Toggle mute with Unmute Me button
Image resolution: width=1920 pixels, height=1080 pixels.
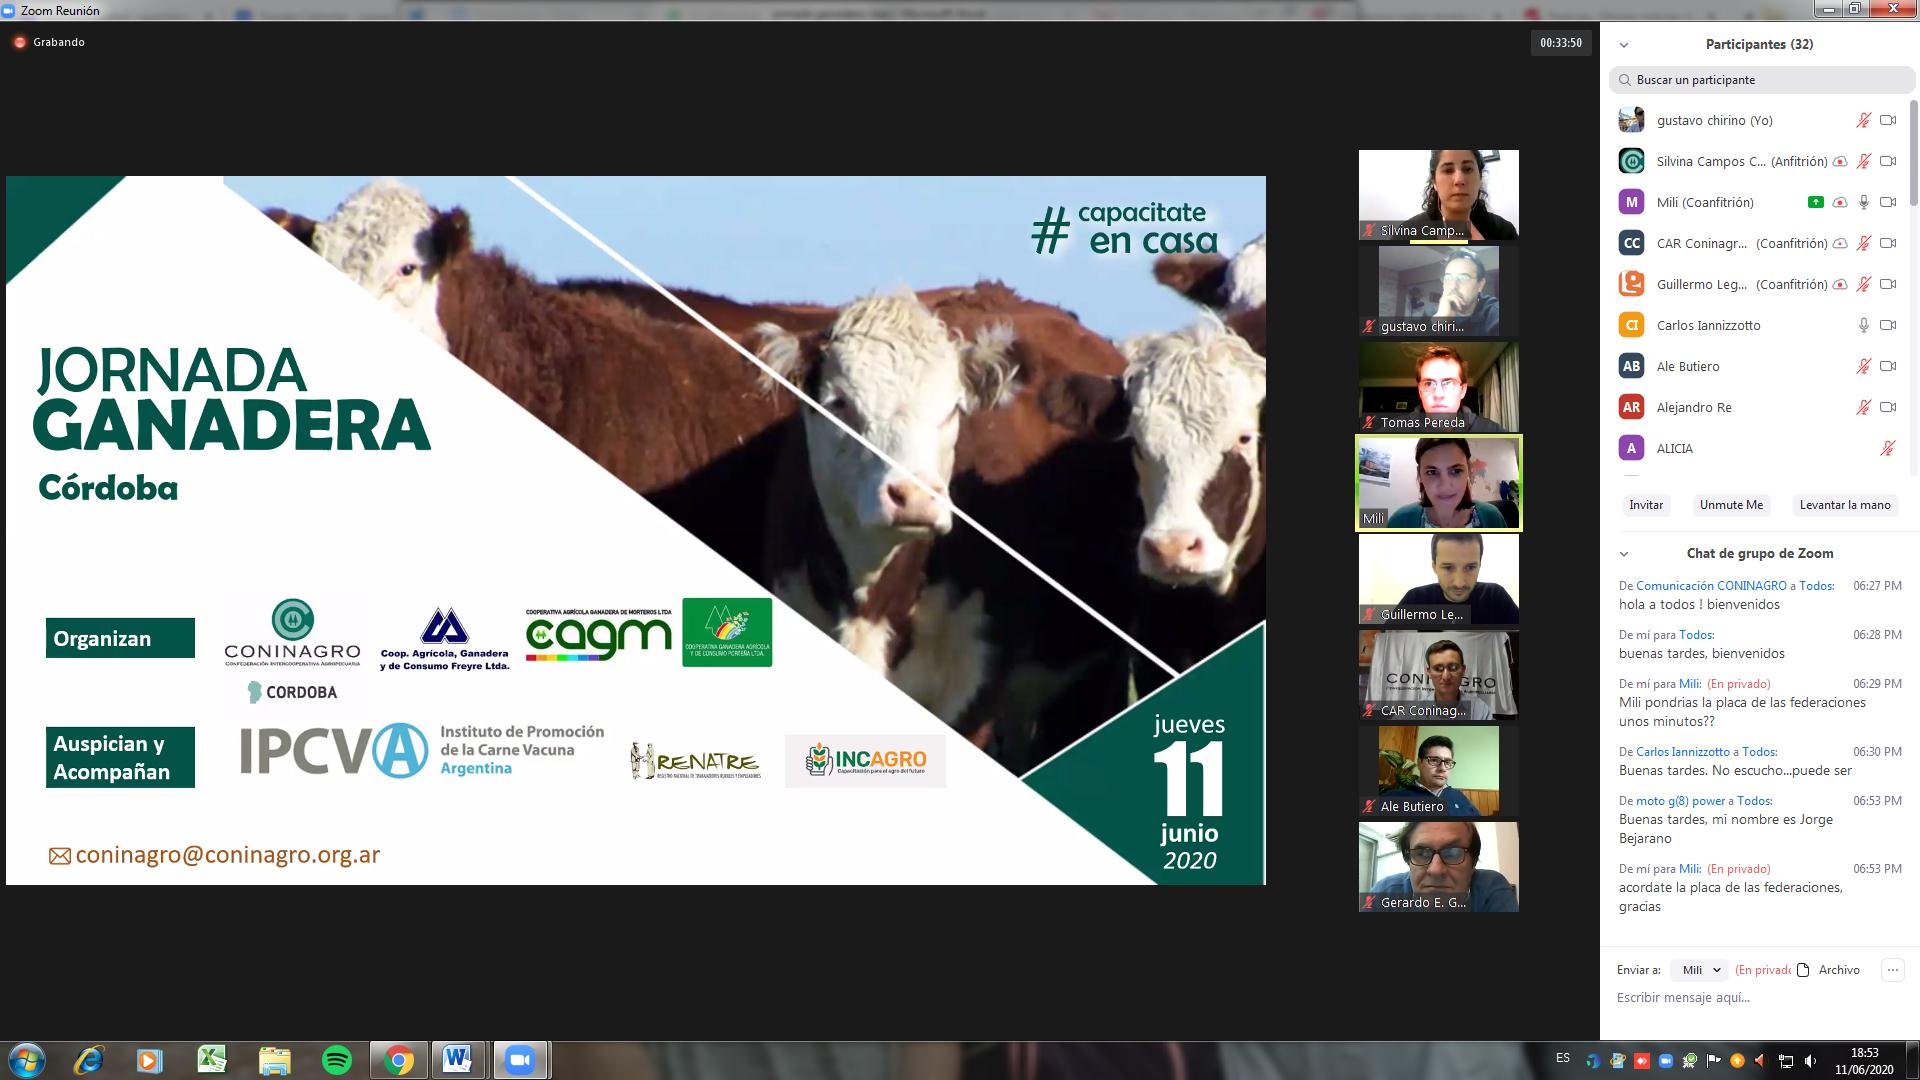click(1730, 505)
